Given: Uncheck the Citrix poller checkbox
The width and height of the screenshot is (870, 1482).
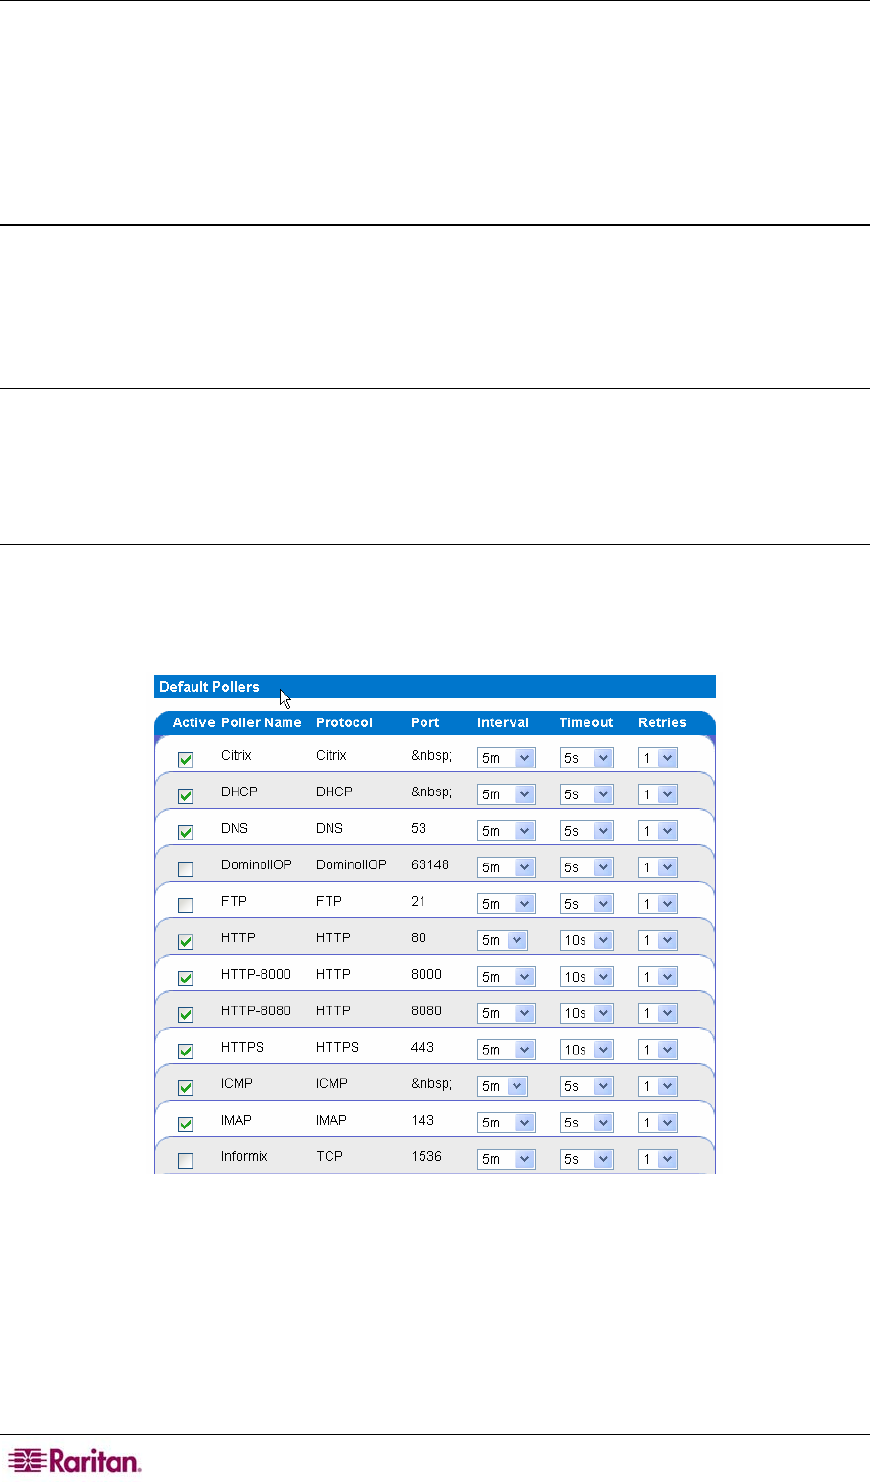Looking at the screenshot, I should (185, 759).
